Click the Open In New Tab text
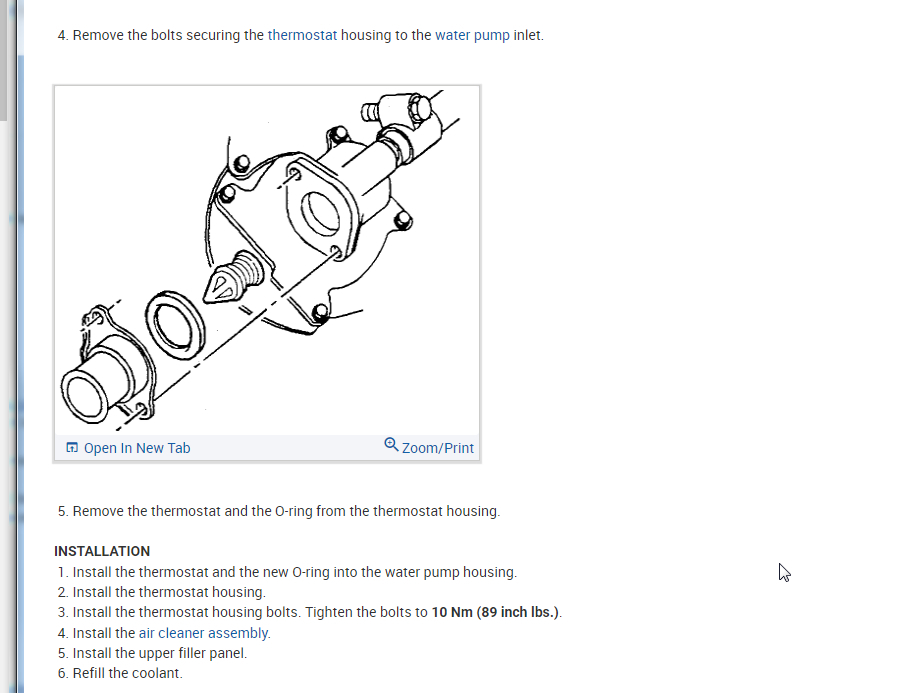The image size is (923, 693). click(137, 448)
